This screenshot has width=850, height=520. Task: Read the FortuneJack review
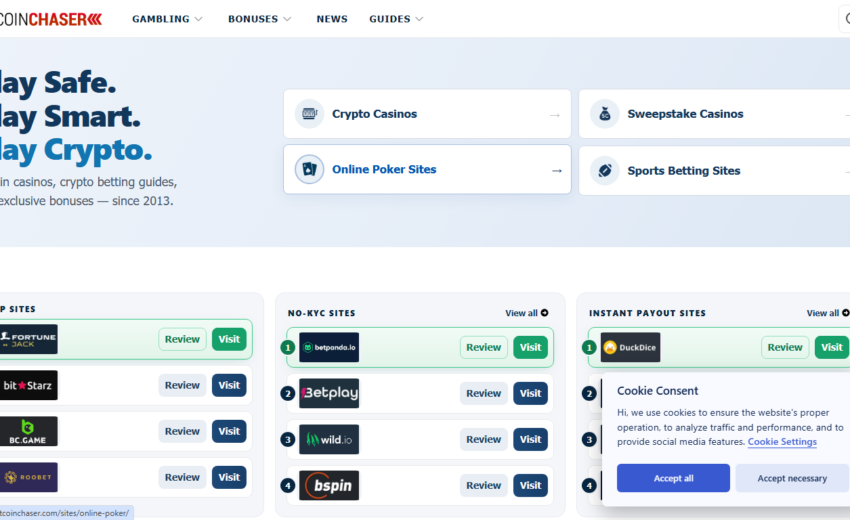(x=182, y=339)
